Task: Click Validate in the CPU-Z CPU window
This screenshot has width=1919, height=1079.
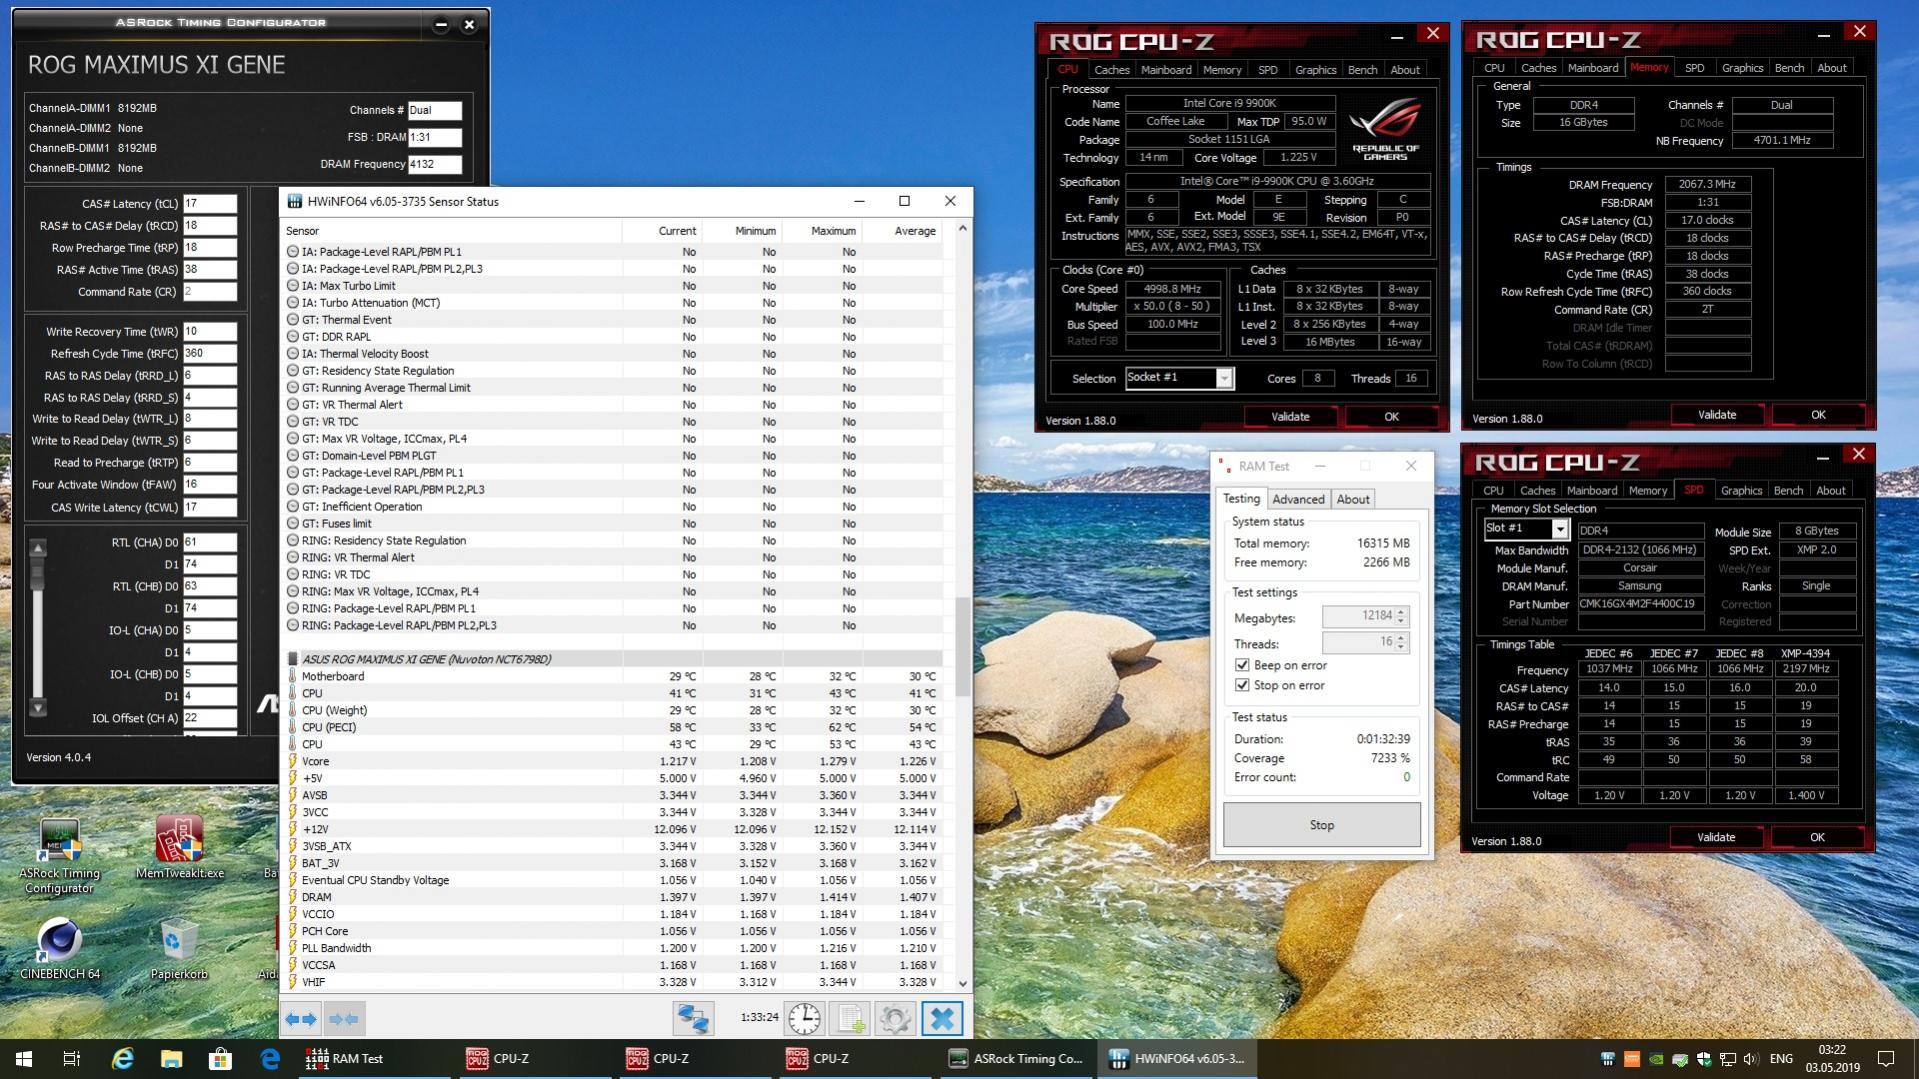Action: pyautogui.click(x=1290, y=417)
